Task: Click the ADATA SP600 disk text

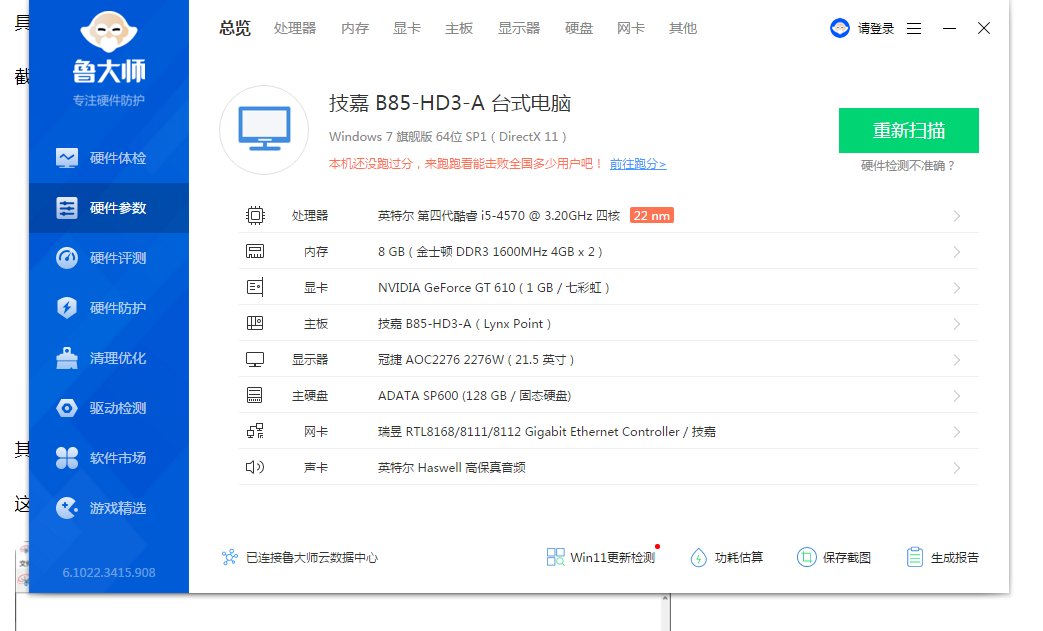Action: 474,396
